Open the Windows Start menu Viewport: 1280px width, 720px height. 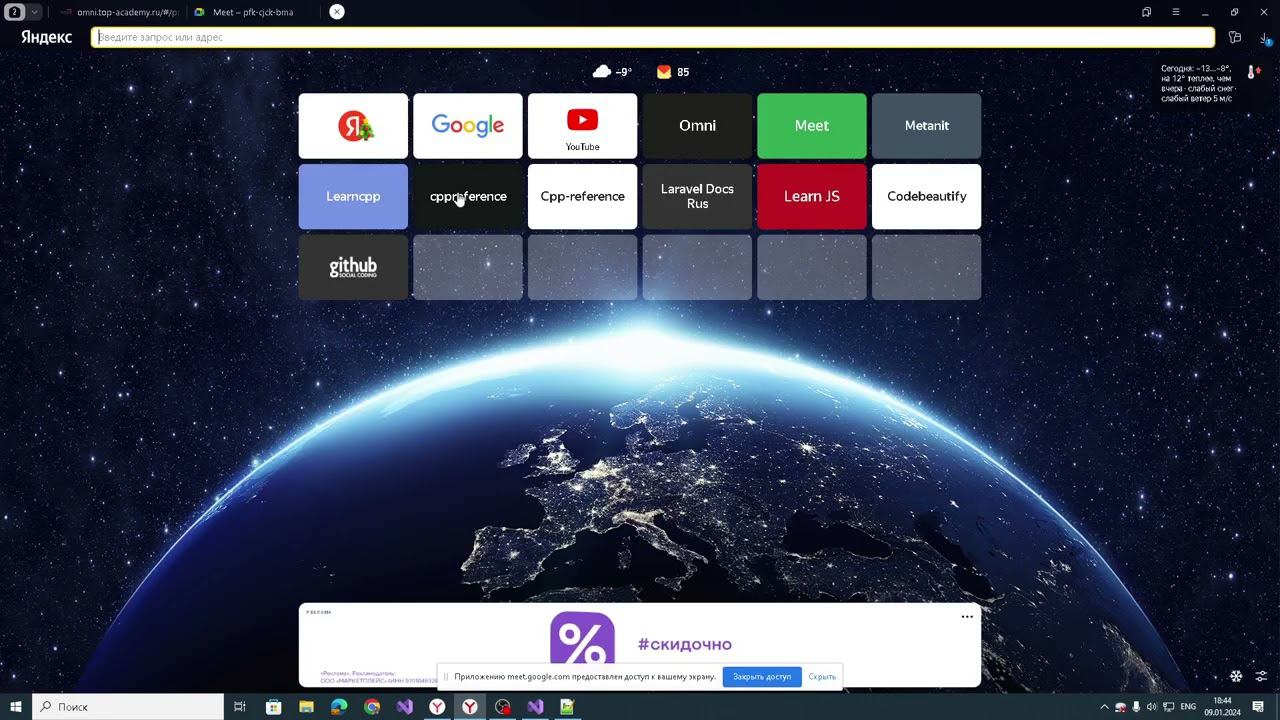pyautogui.click(x=16, y=707)
